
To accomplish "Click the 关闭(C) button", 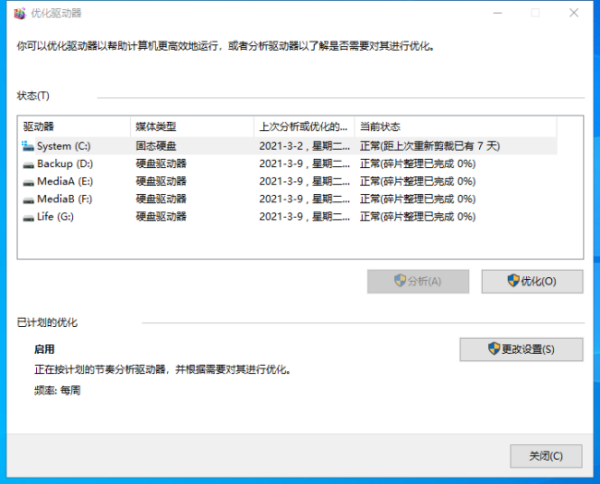I will point(546,456).
